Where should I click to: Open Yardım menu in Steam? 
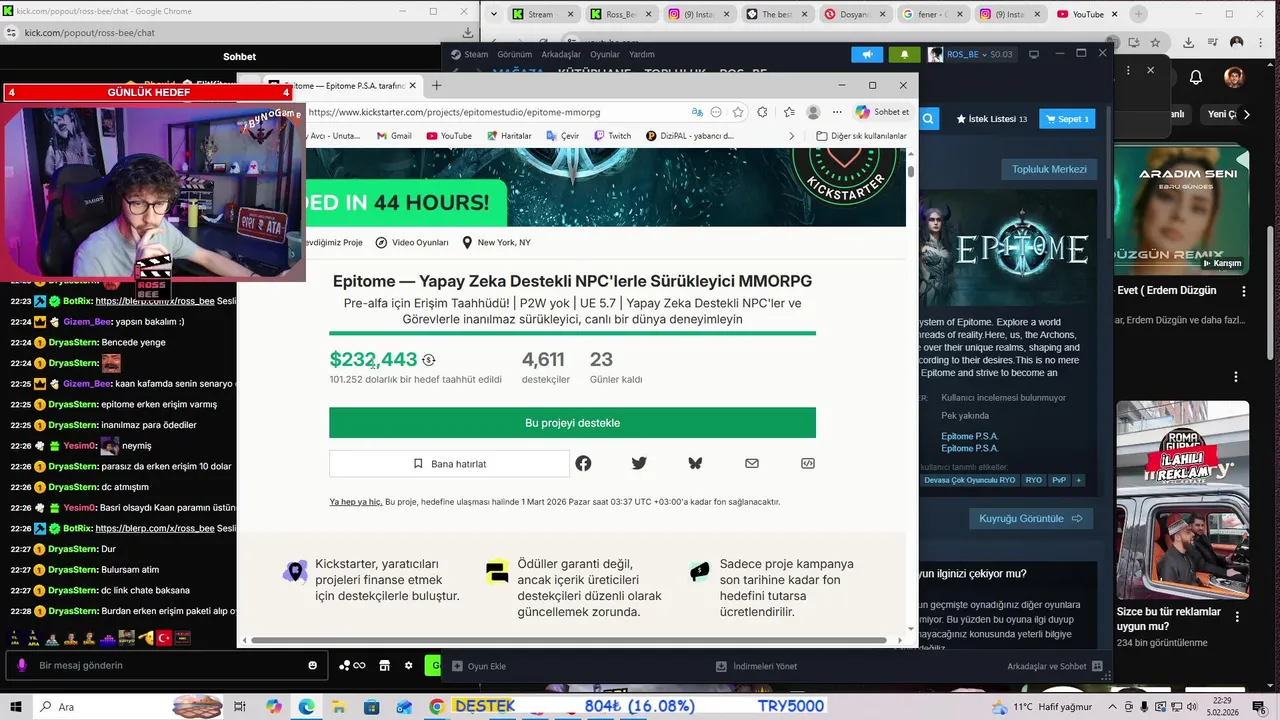click(x=641, y=54)
